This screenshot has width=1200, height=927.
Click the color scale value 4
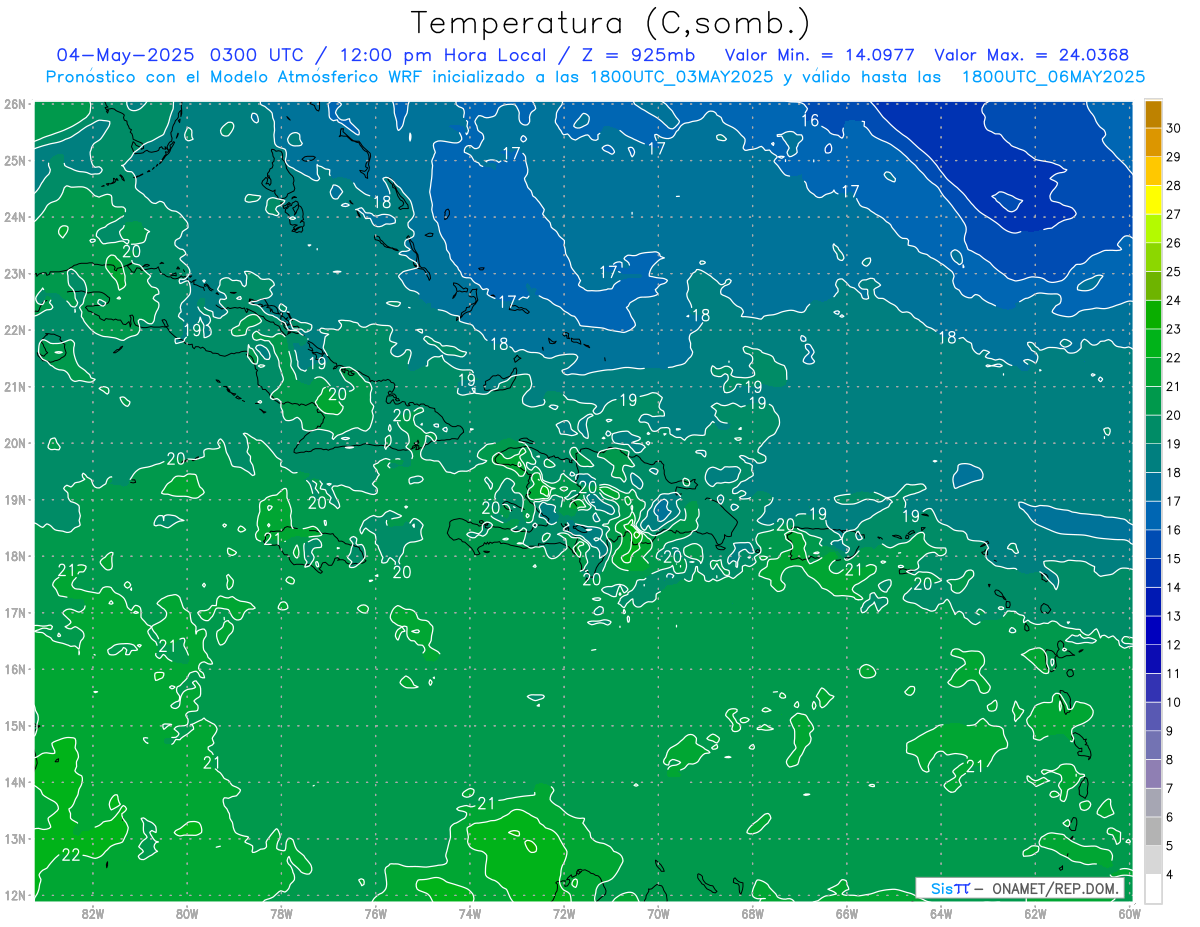coord(1170,874)
